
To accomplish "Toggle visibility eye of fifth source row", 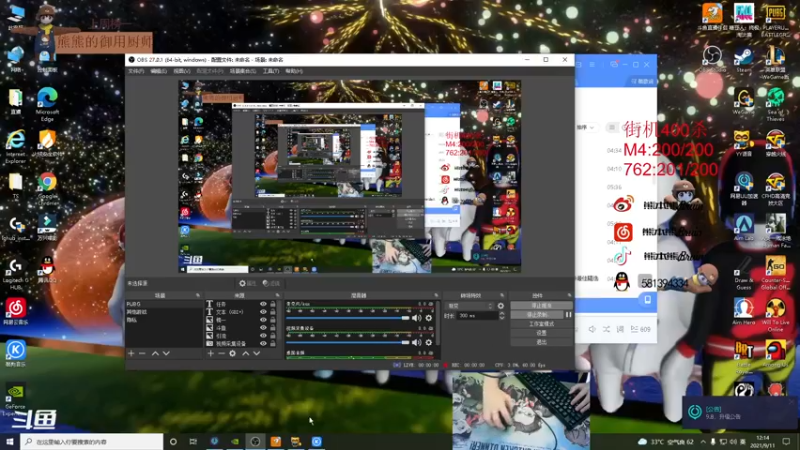I will (x=263, y=336).
